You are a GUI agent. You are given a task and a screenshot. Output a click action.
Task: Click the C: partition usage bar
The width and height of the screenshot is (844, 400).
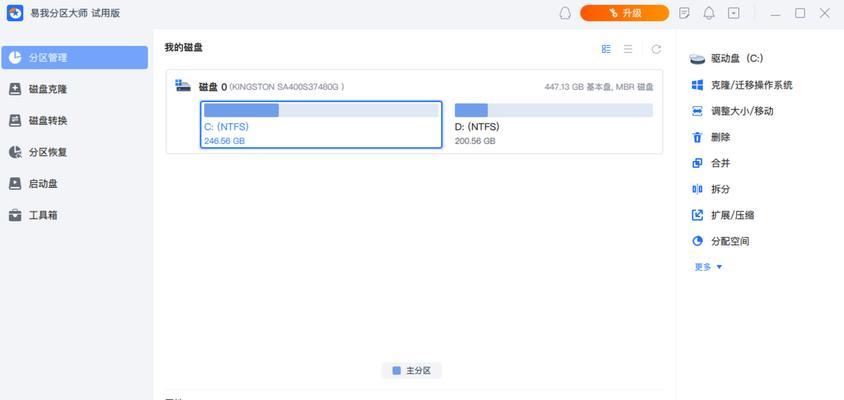pyautogui.click(x=321, y=110)
